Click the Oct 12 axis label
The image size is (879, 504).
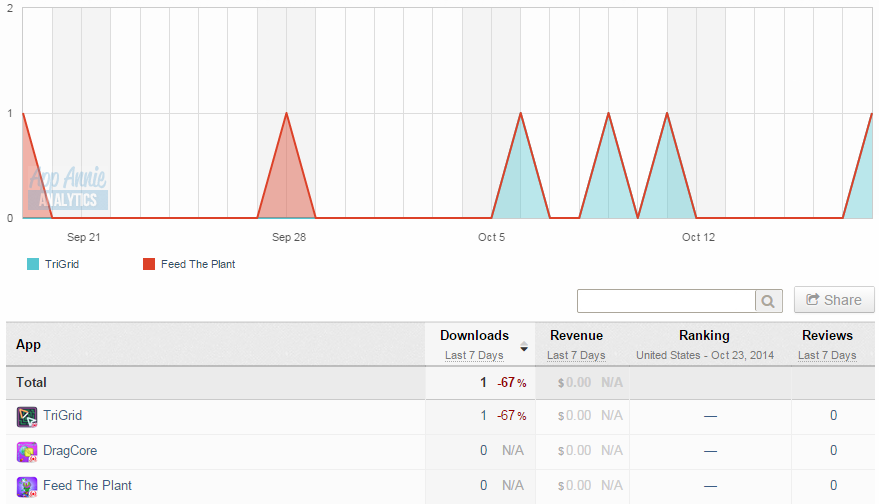pyautogui.click(x=698, y=237)
